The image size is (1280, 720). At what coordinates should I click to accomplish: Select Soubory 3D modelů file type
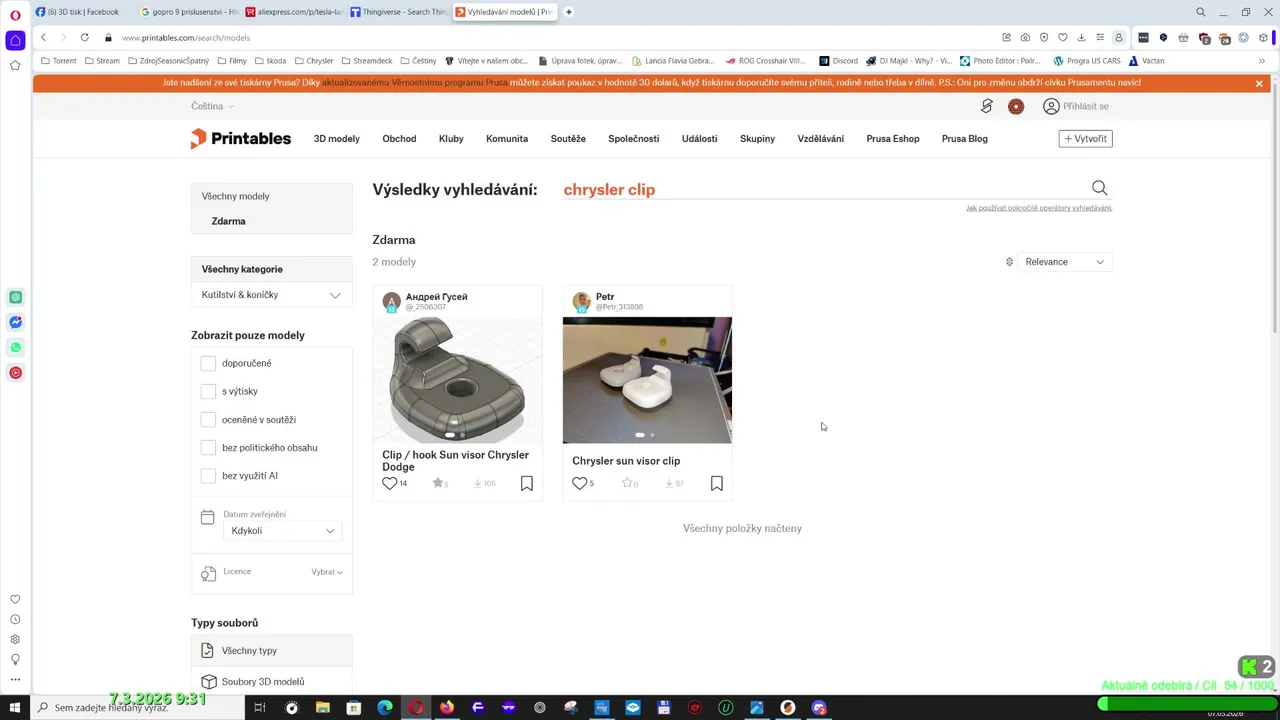[272, 682]
